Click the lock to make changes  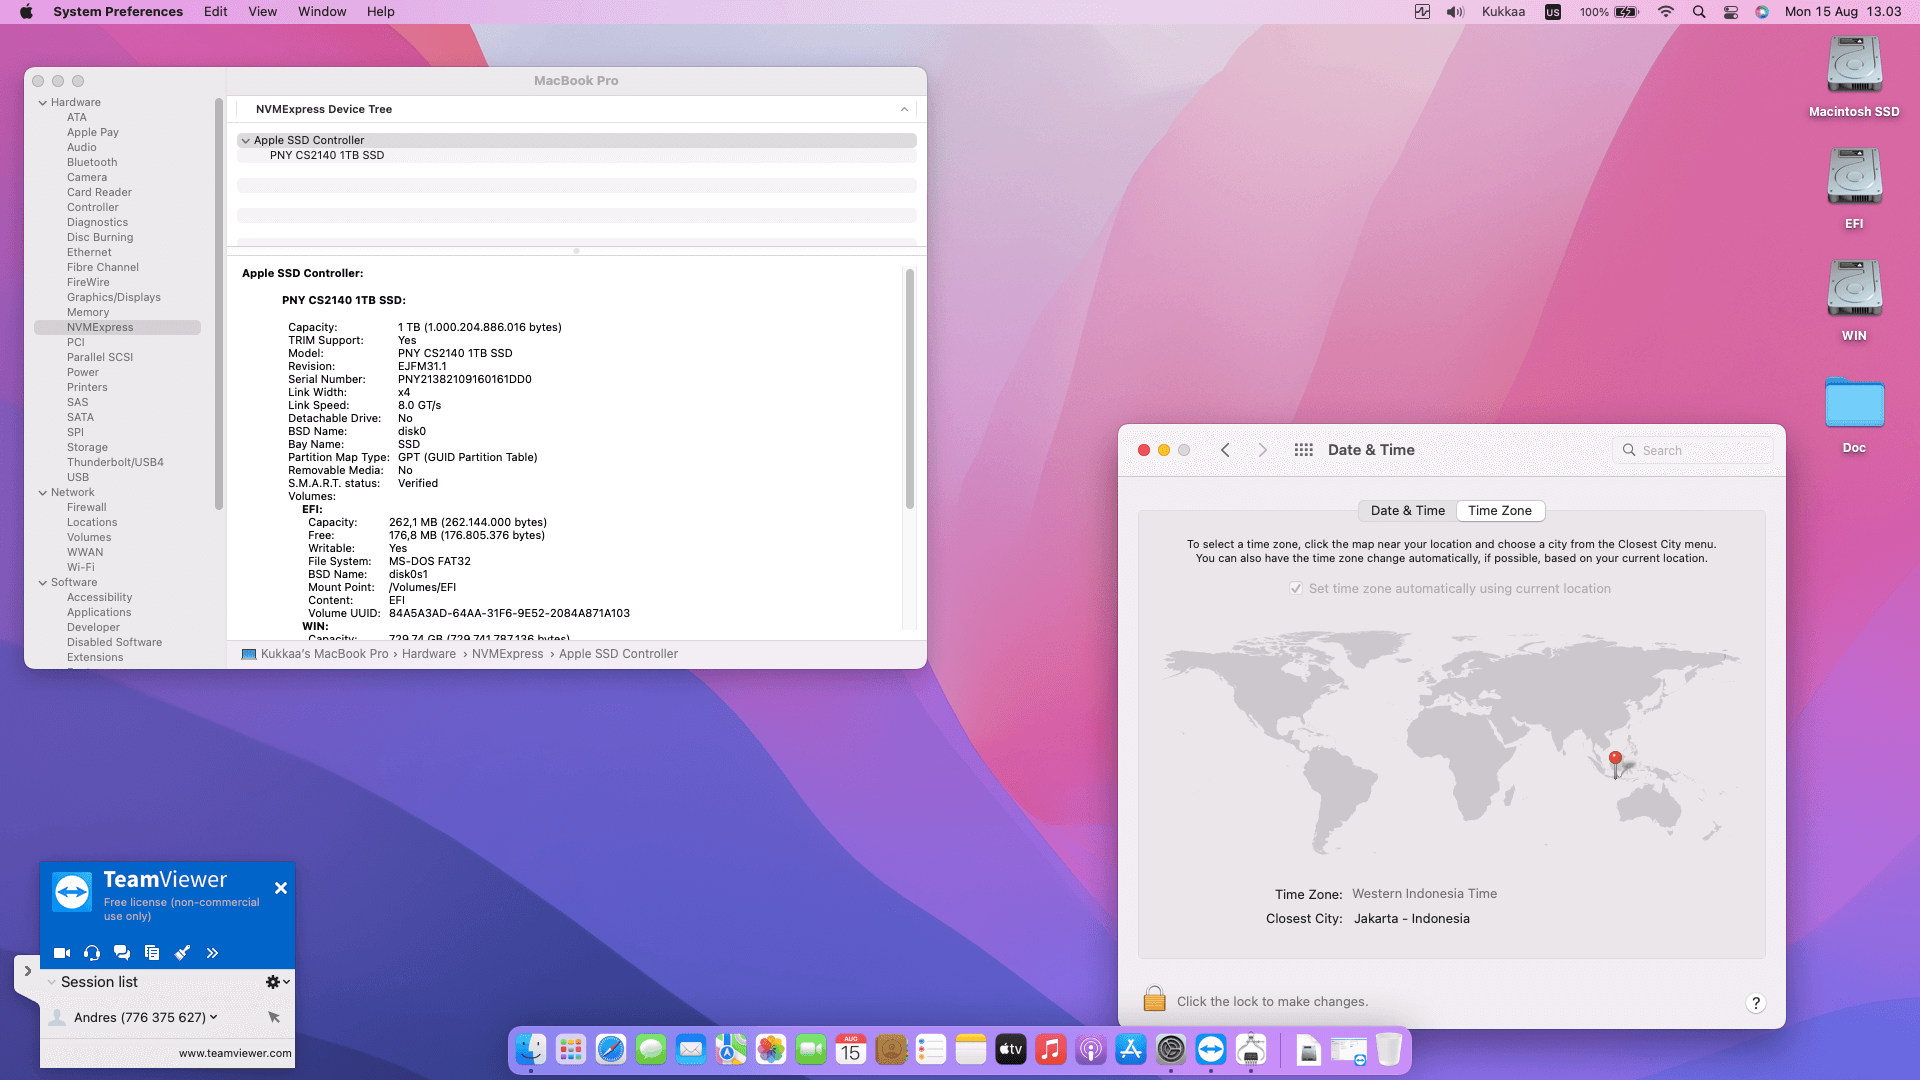[1154, 1000]
